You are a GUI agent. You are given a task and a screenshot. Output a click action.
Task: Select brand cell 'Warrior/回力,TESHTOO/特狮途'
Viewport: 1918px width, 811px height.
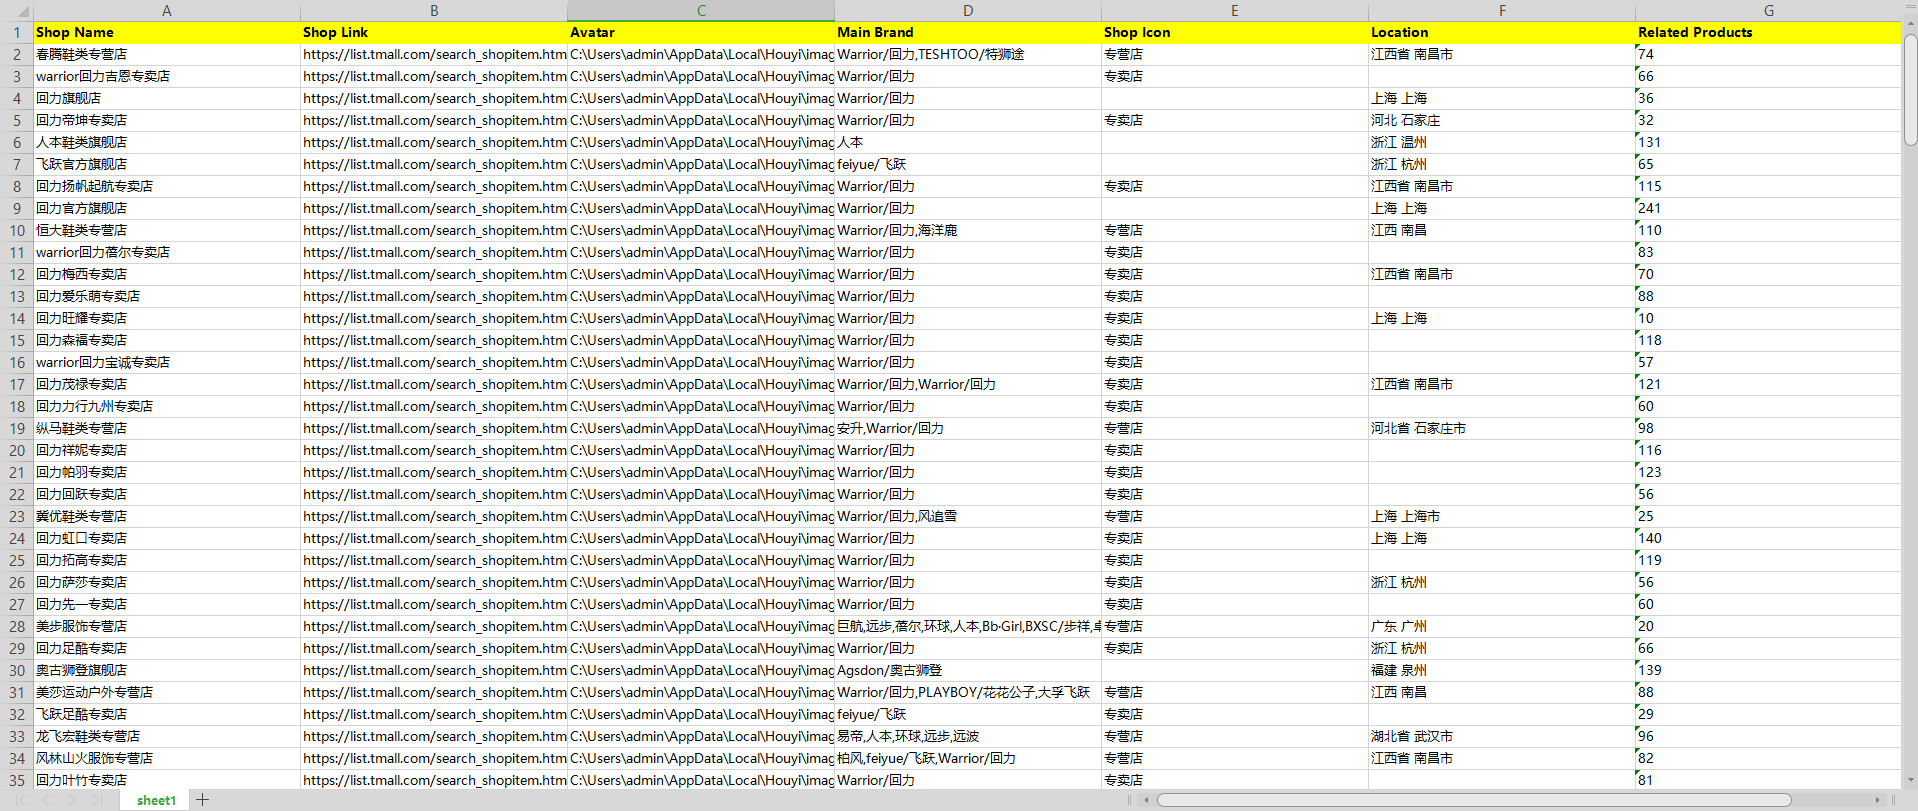pyautogui.click(x=968, y=54)
